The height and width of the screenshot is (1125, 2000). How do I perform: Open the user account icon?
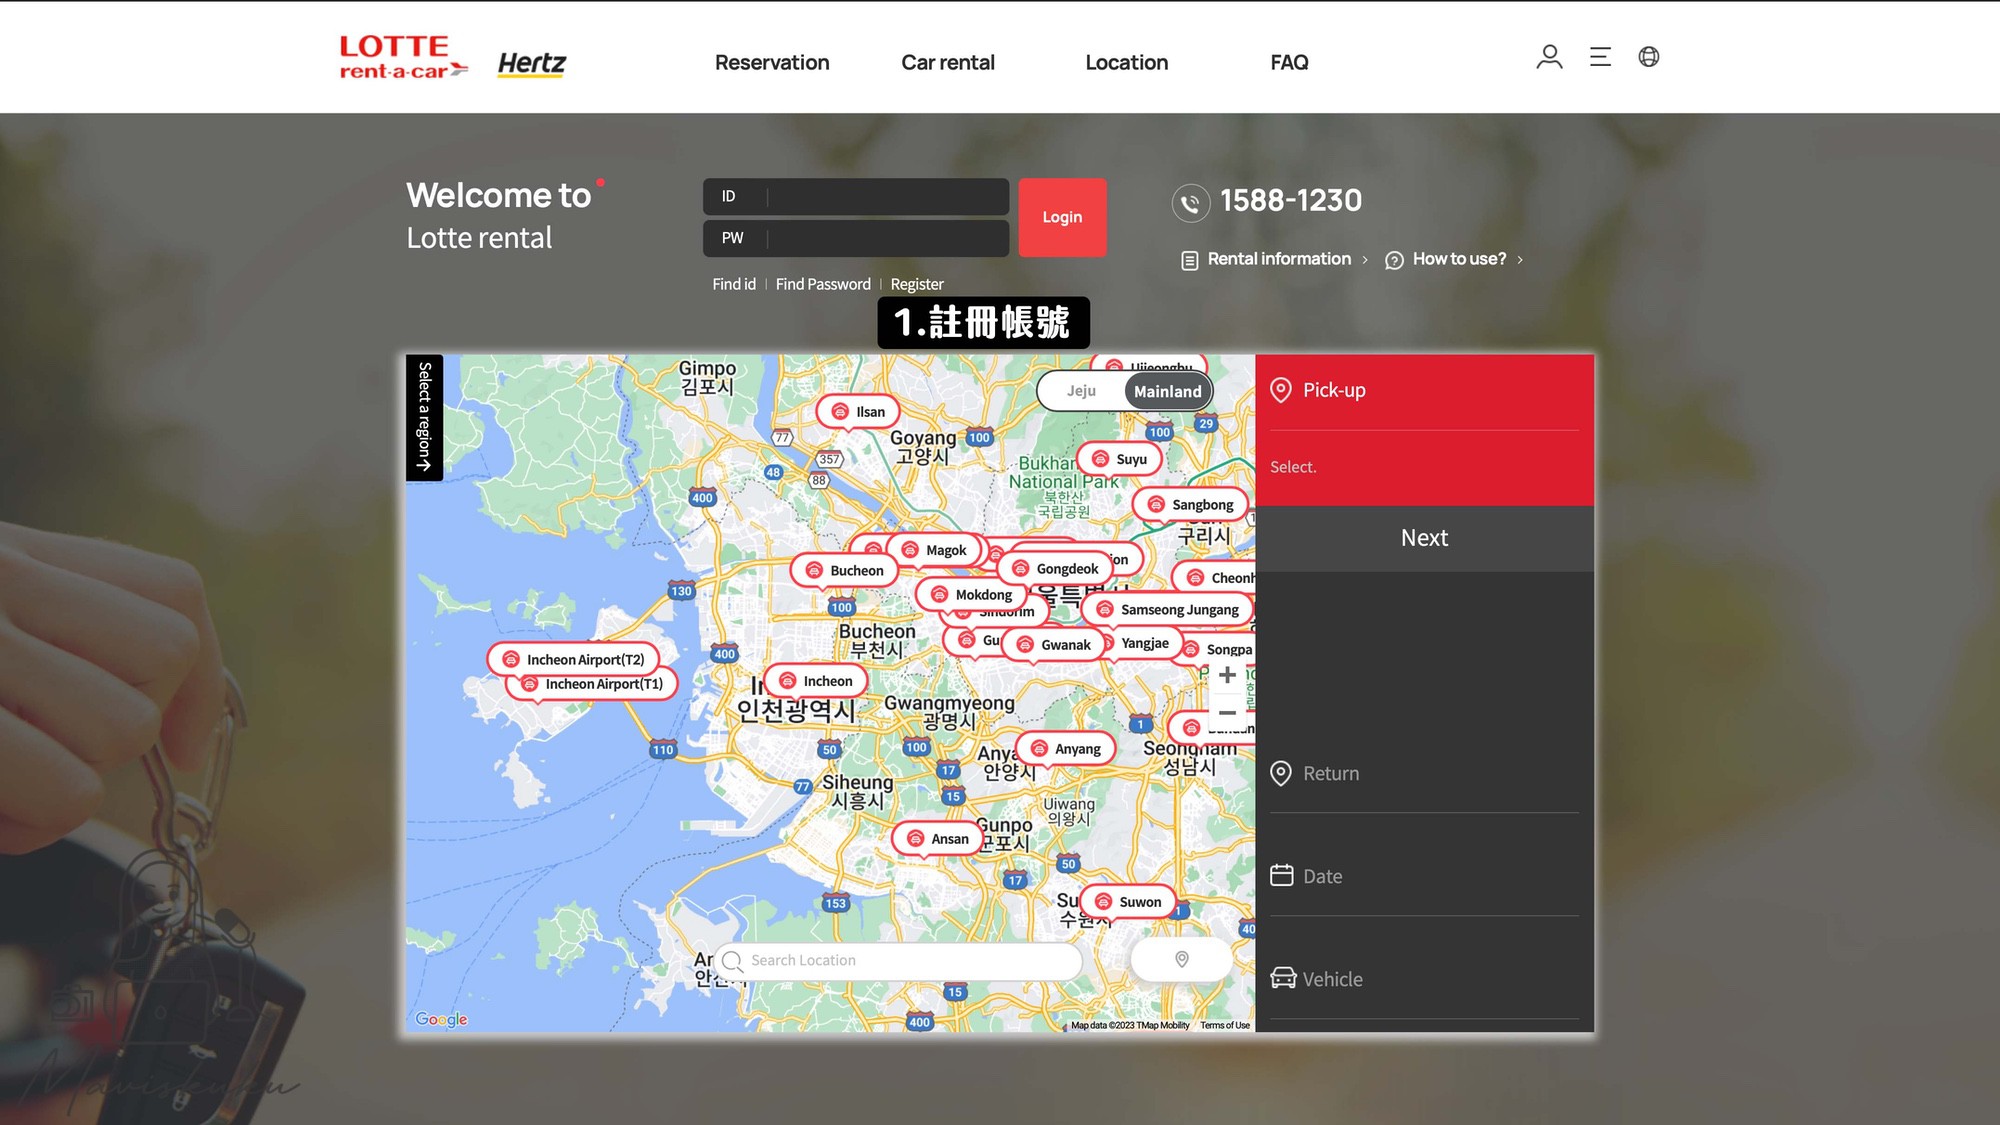[x=1549, y=57]
